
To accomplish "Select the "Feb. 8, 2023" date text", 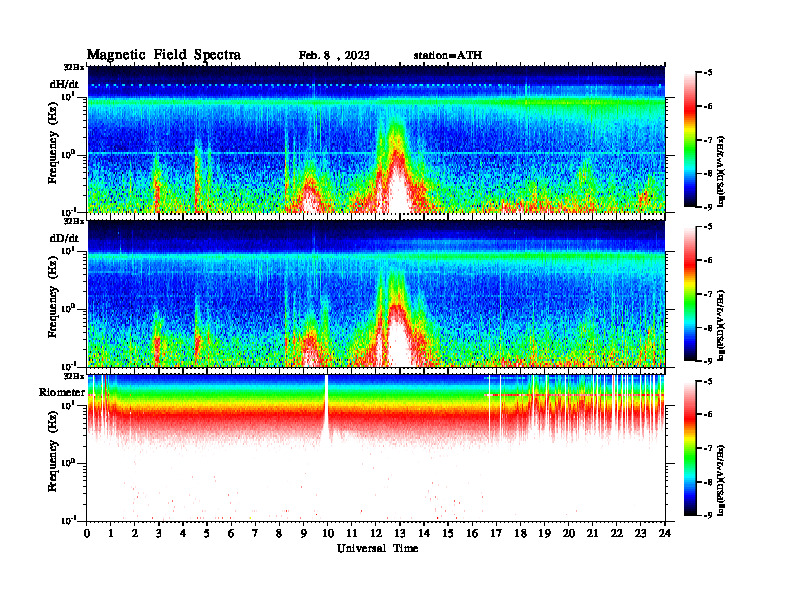I will pyautogui.click(x=334, y=56).
